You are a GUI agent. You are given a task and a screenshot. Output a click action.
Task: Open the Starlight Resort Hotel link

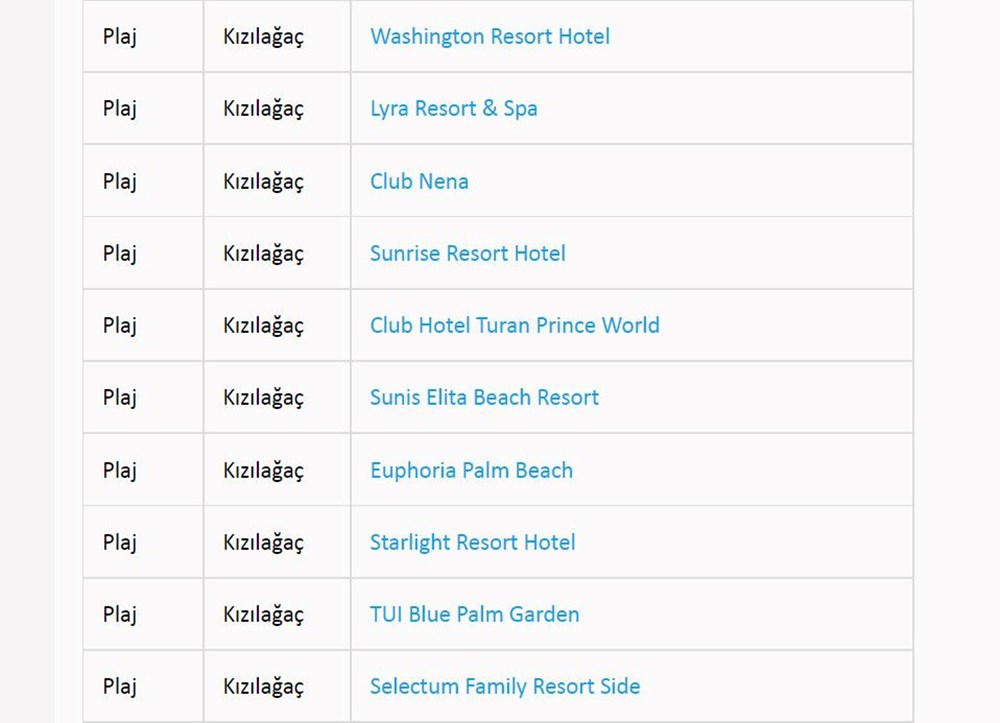472,543
